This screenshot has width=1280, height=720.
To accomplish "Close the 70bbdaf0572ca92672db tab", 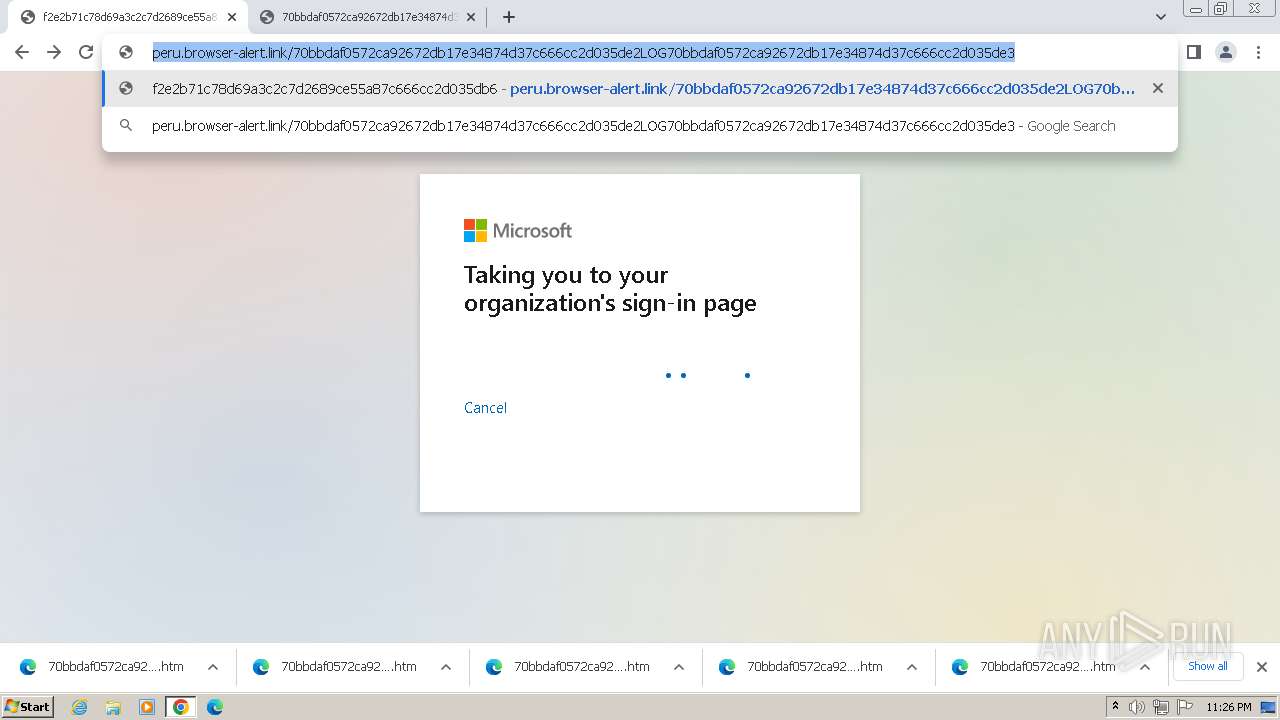I will point(471,17).
